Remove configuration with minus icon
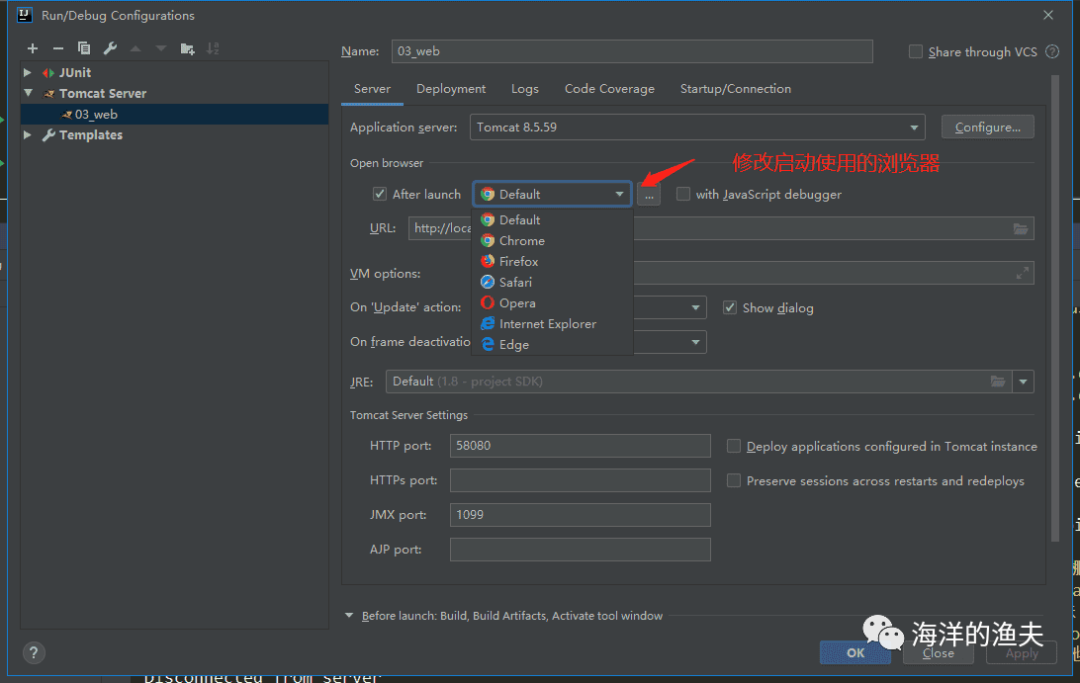 click(58, 48)
